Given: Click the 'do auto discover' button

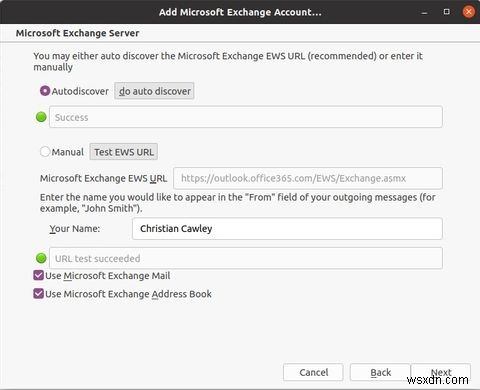Looking at the screenshot, I should tap(154, 91).
